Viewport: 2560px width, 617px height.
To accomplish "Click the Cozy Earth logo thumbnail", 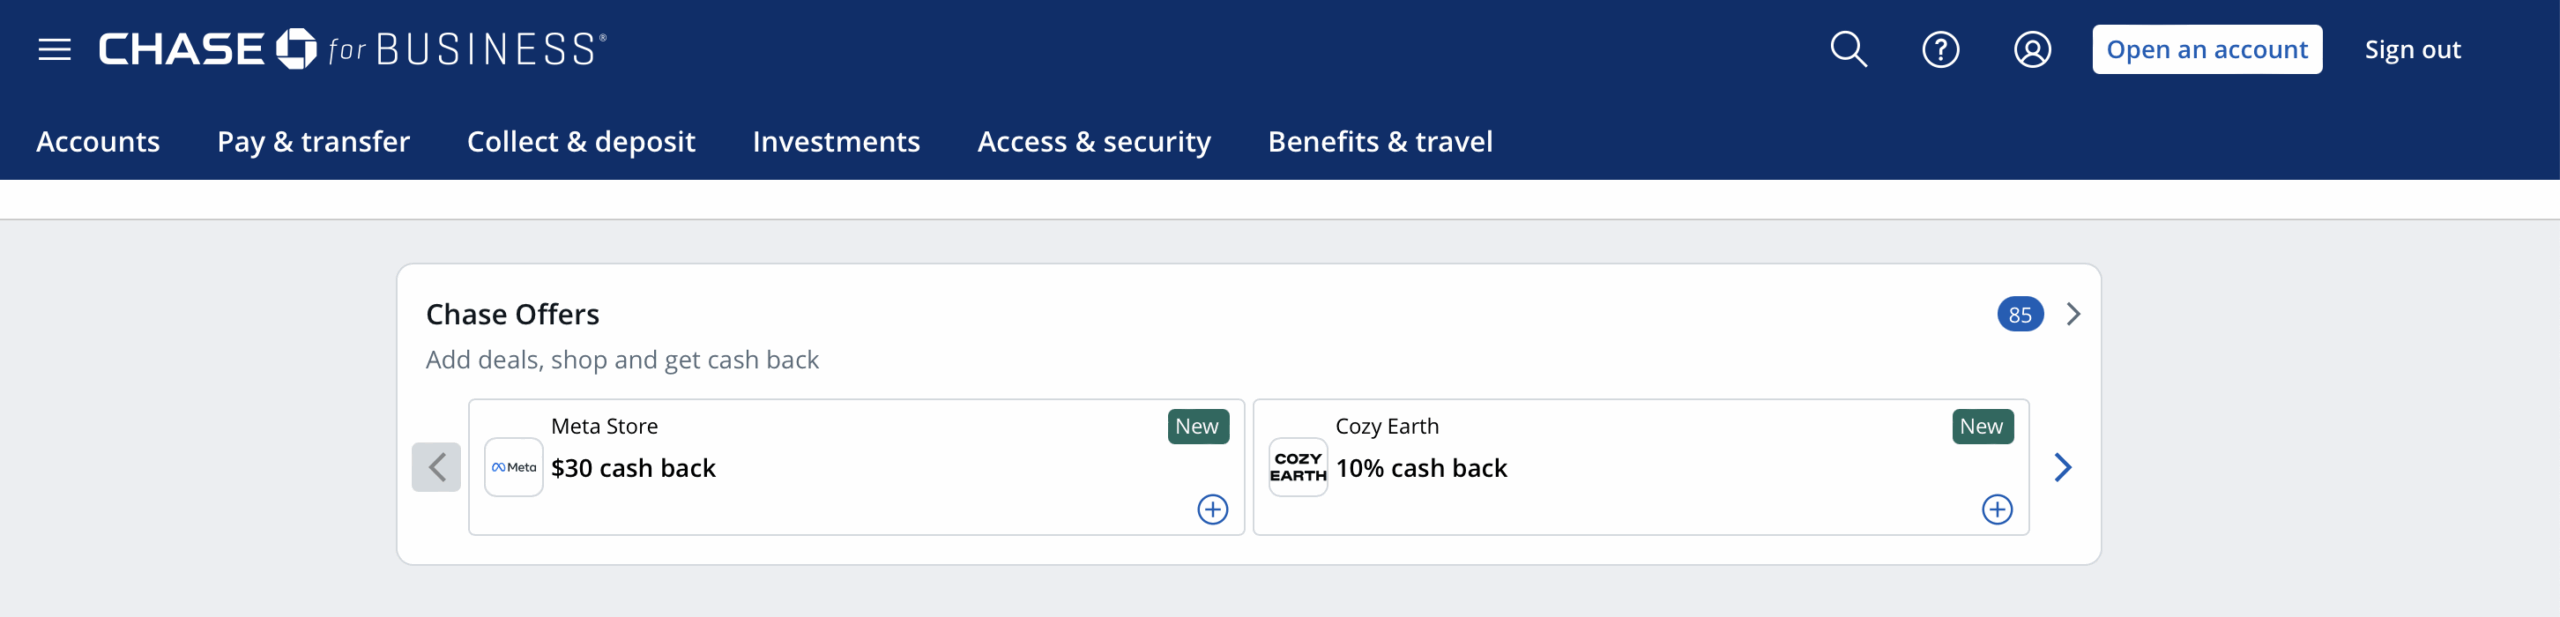I will click(1298, 467).
